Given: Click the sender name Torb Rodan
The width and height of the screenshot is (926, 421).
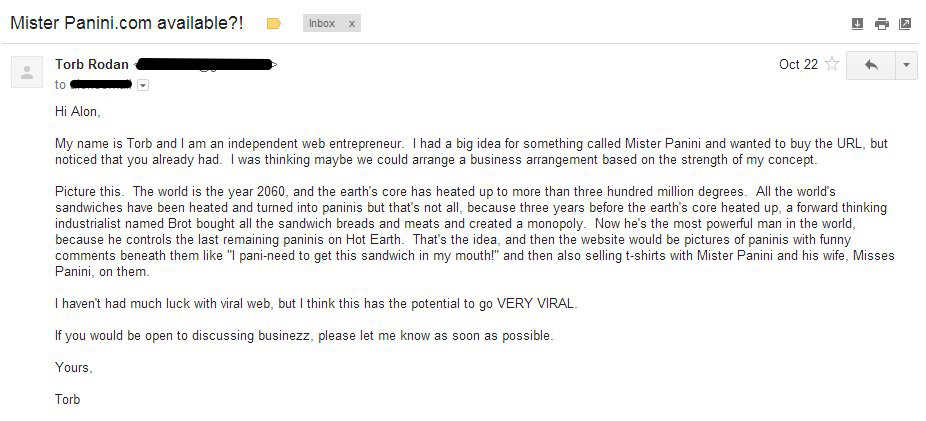Looking at the screenshot, I should (92, 64).
